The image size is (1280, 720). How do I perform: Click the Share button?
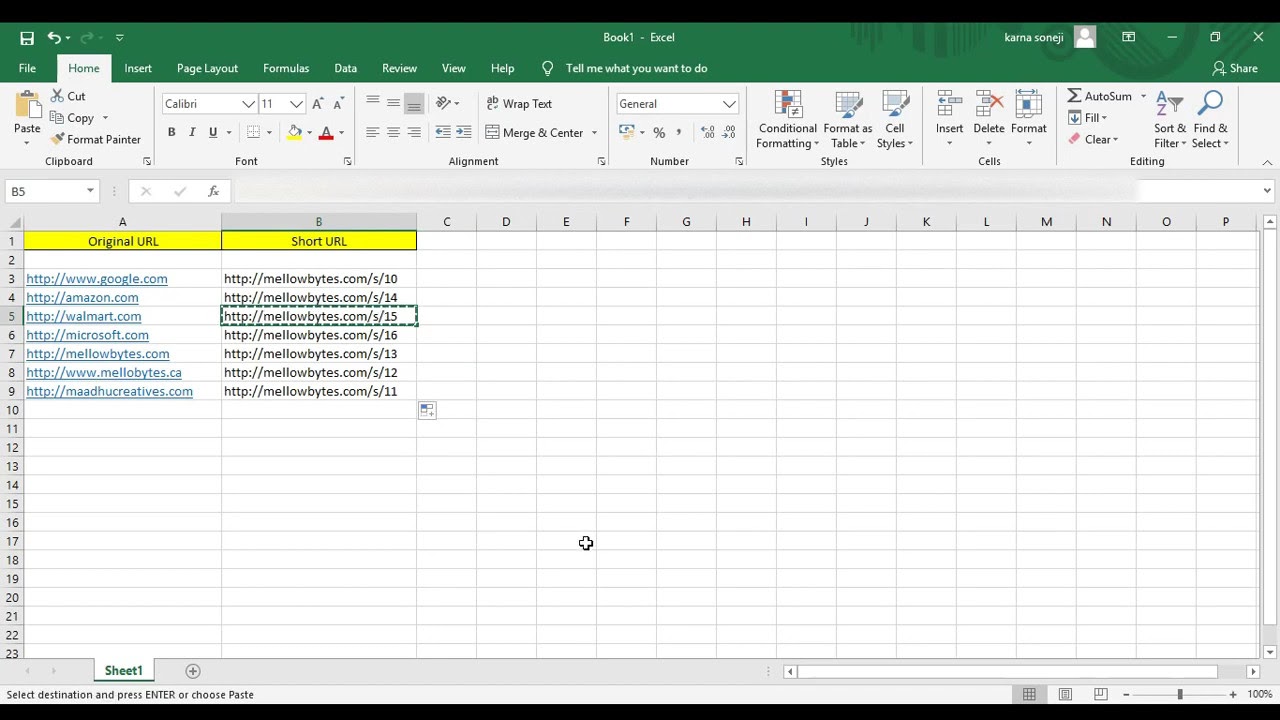click(x=1235, y=68)
